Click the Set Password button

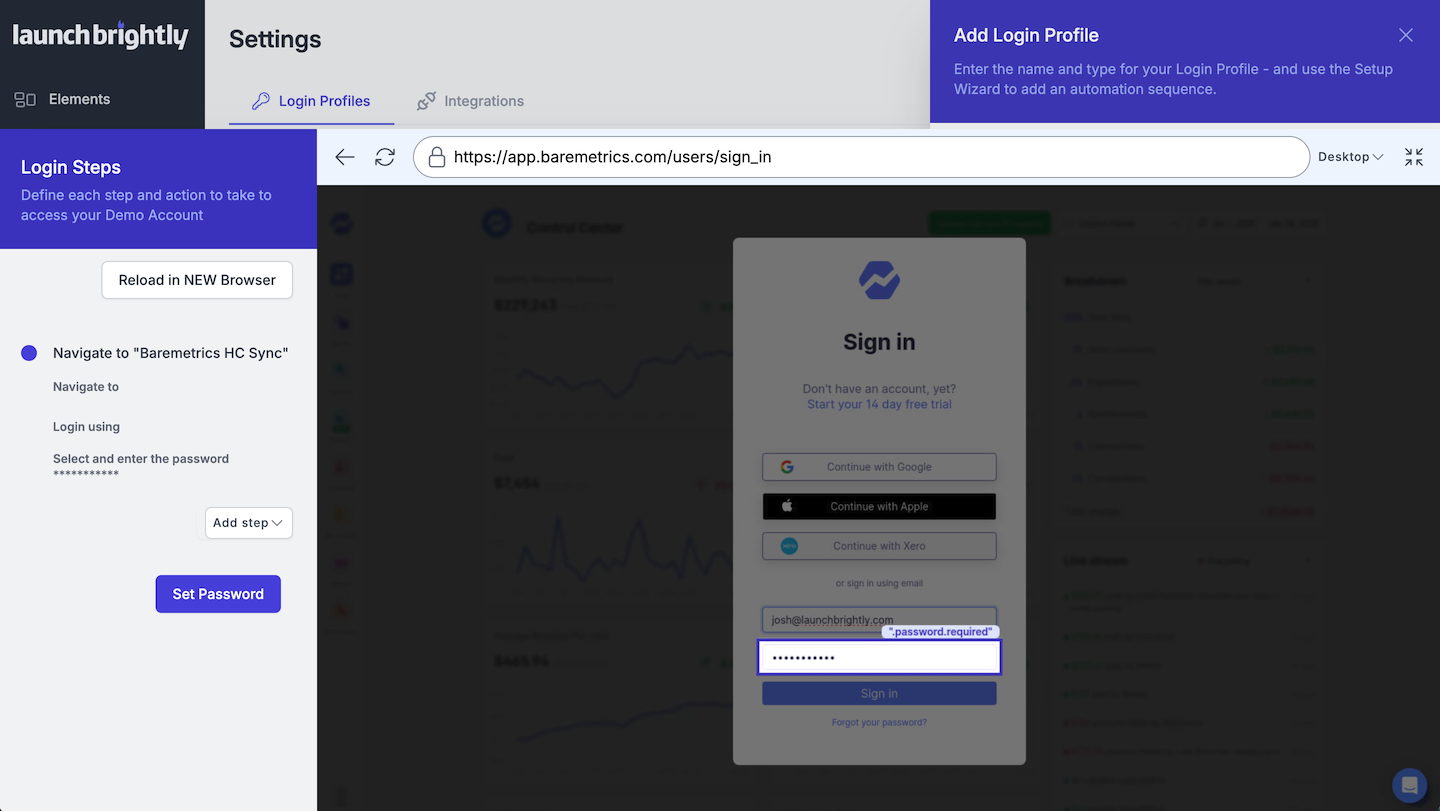[x=218, y=593]
